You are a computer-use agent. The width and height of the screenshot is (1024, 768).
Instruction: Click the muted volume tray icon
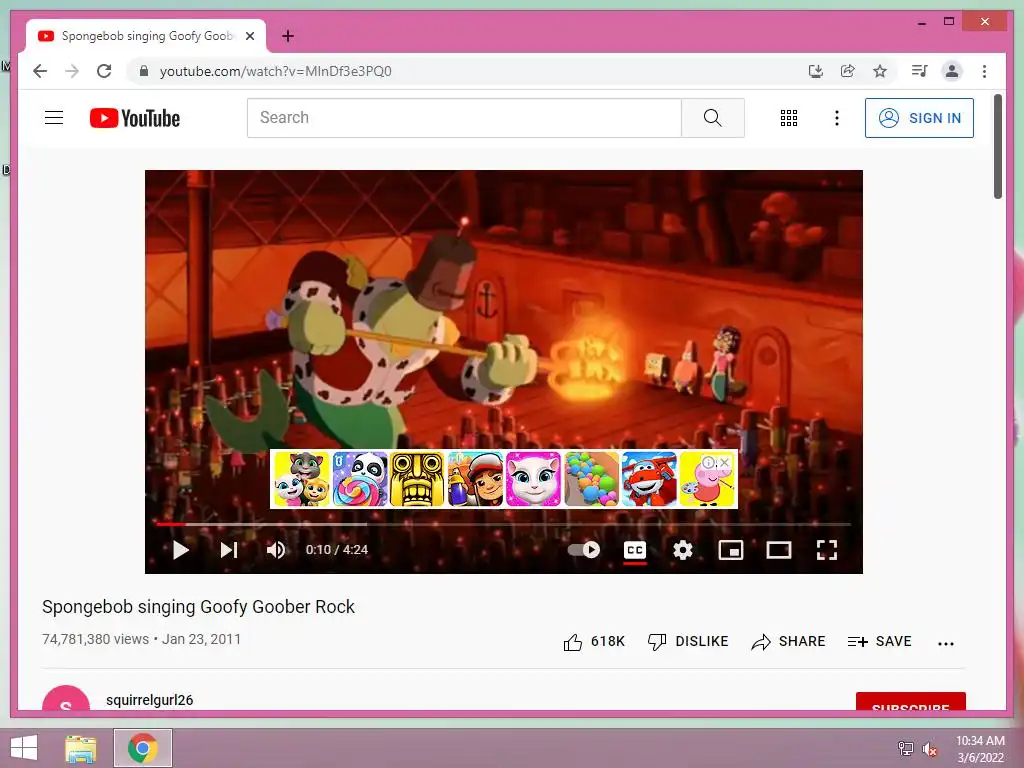[x=930, y=749]
